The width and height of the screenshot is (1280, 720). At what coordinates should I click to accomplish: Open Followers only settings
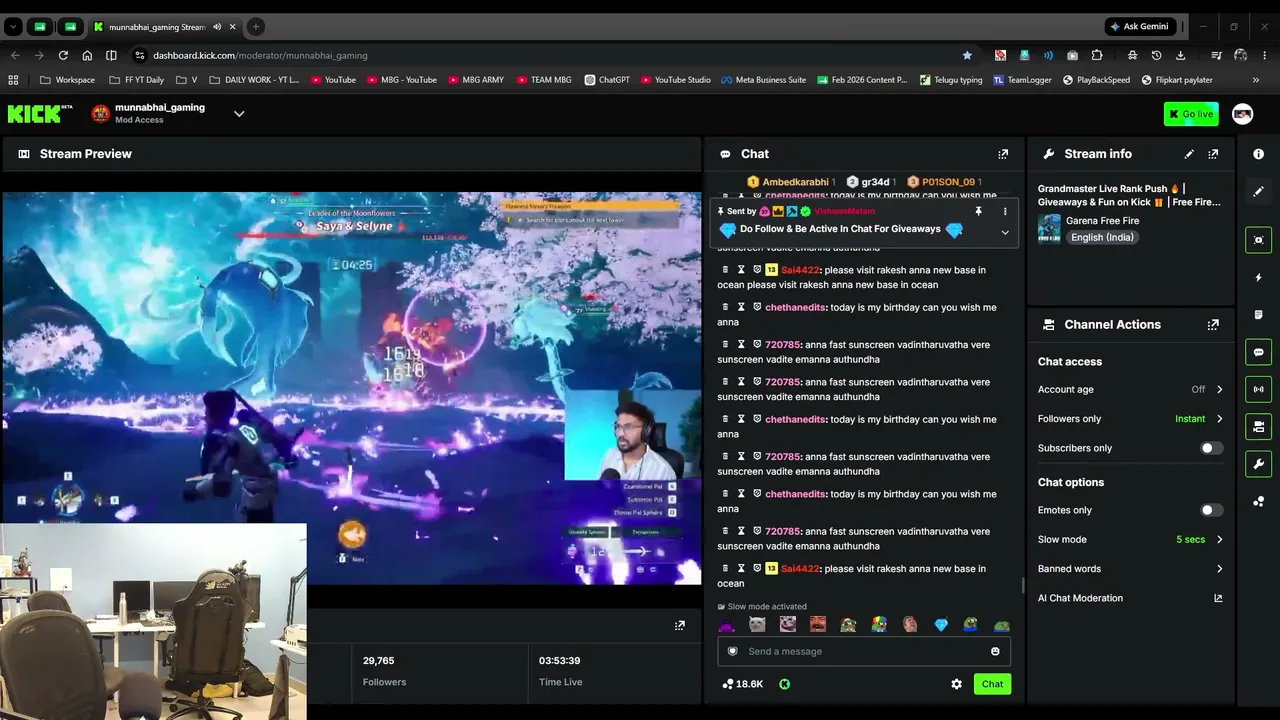(1130, 419)
